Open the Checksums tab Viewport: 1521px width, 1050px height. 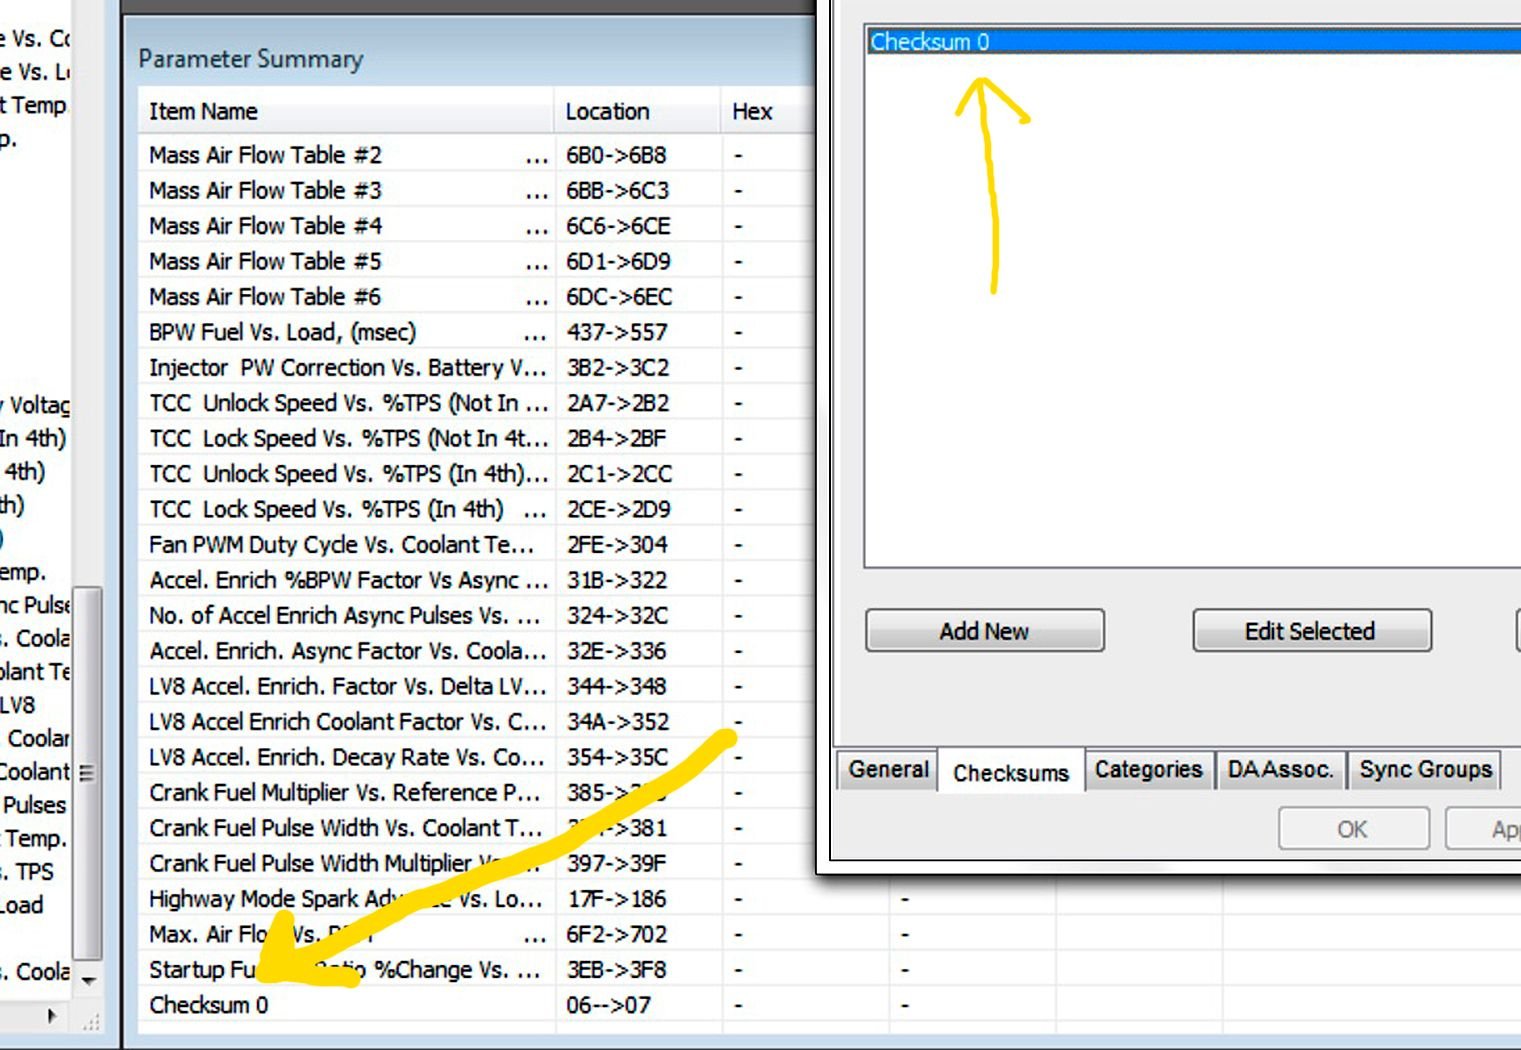(1011, 772)
